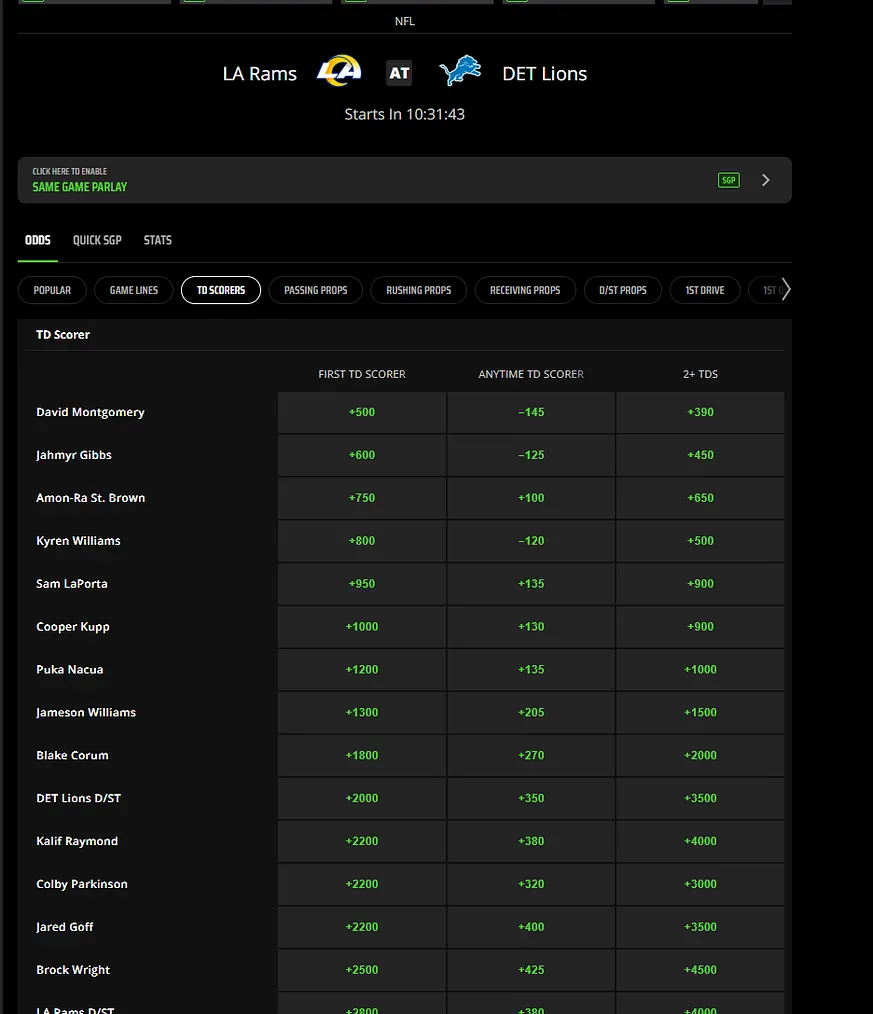Select the D/ST PROPS category pill
The width and height of the screenshot is (873, 1014).
[623, 290]
